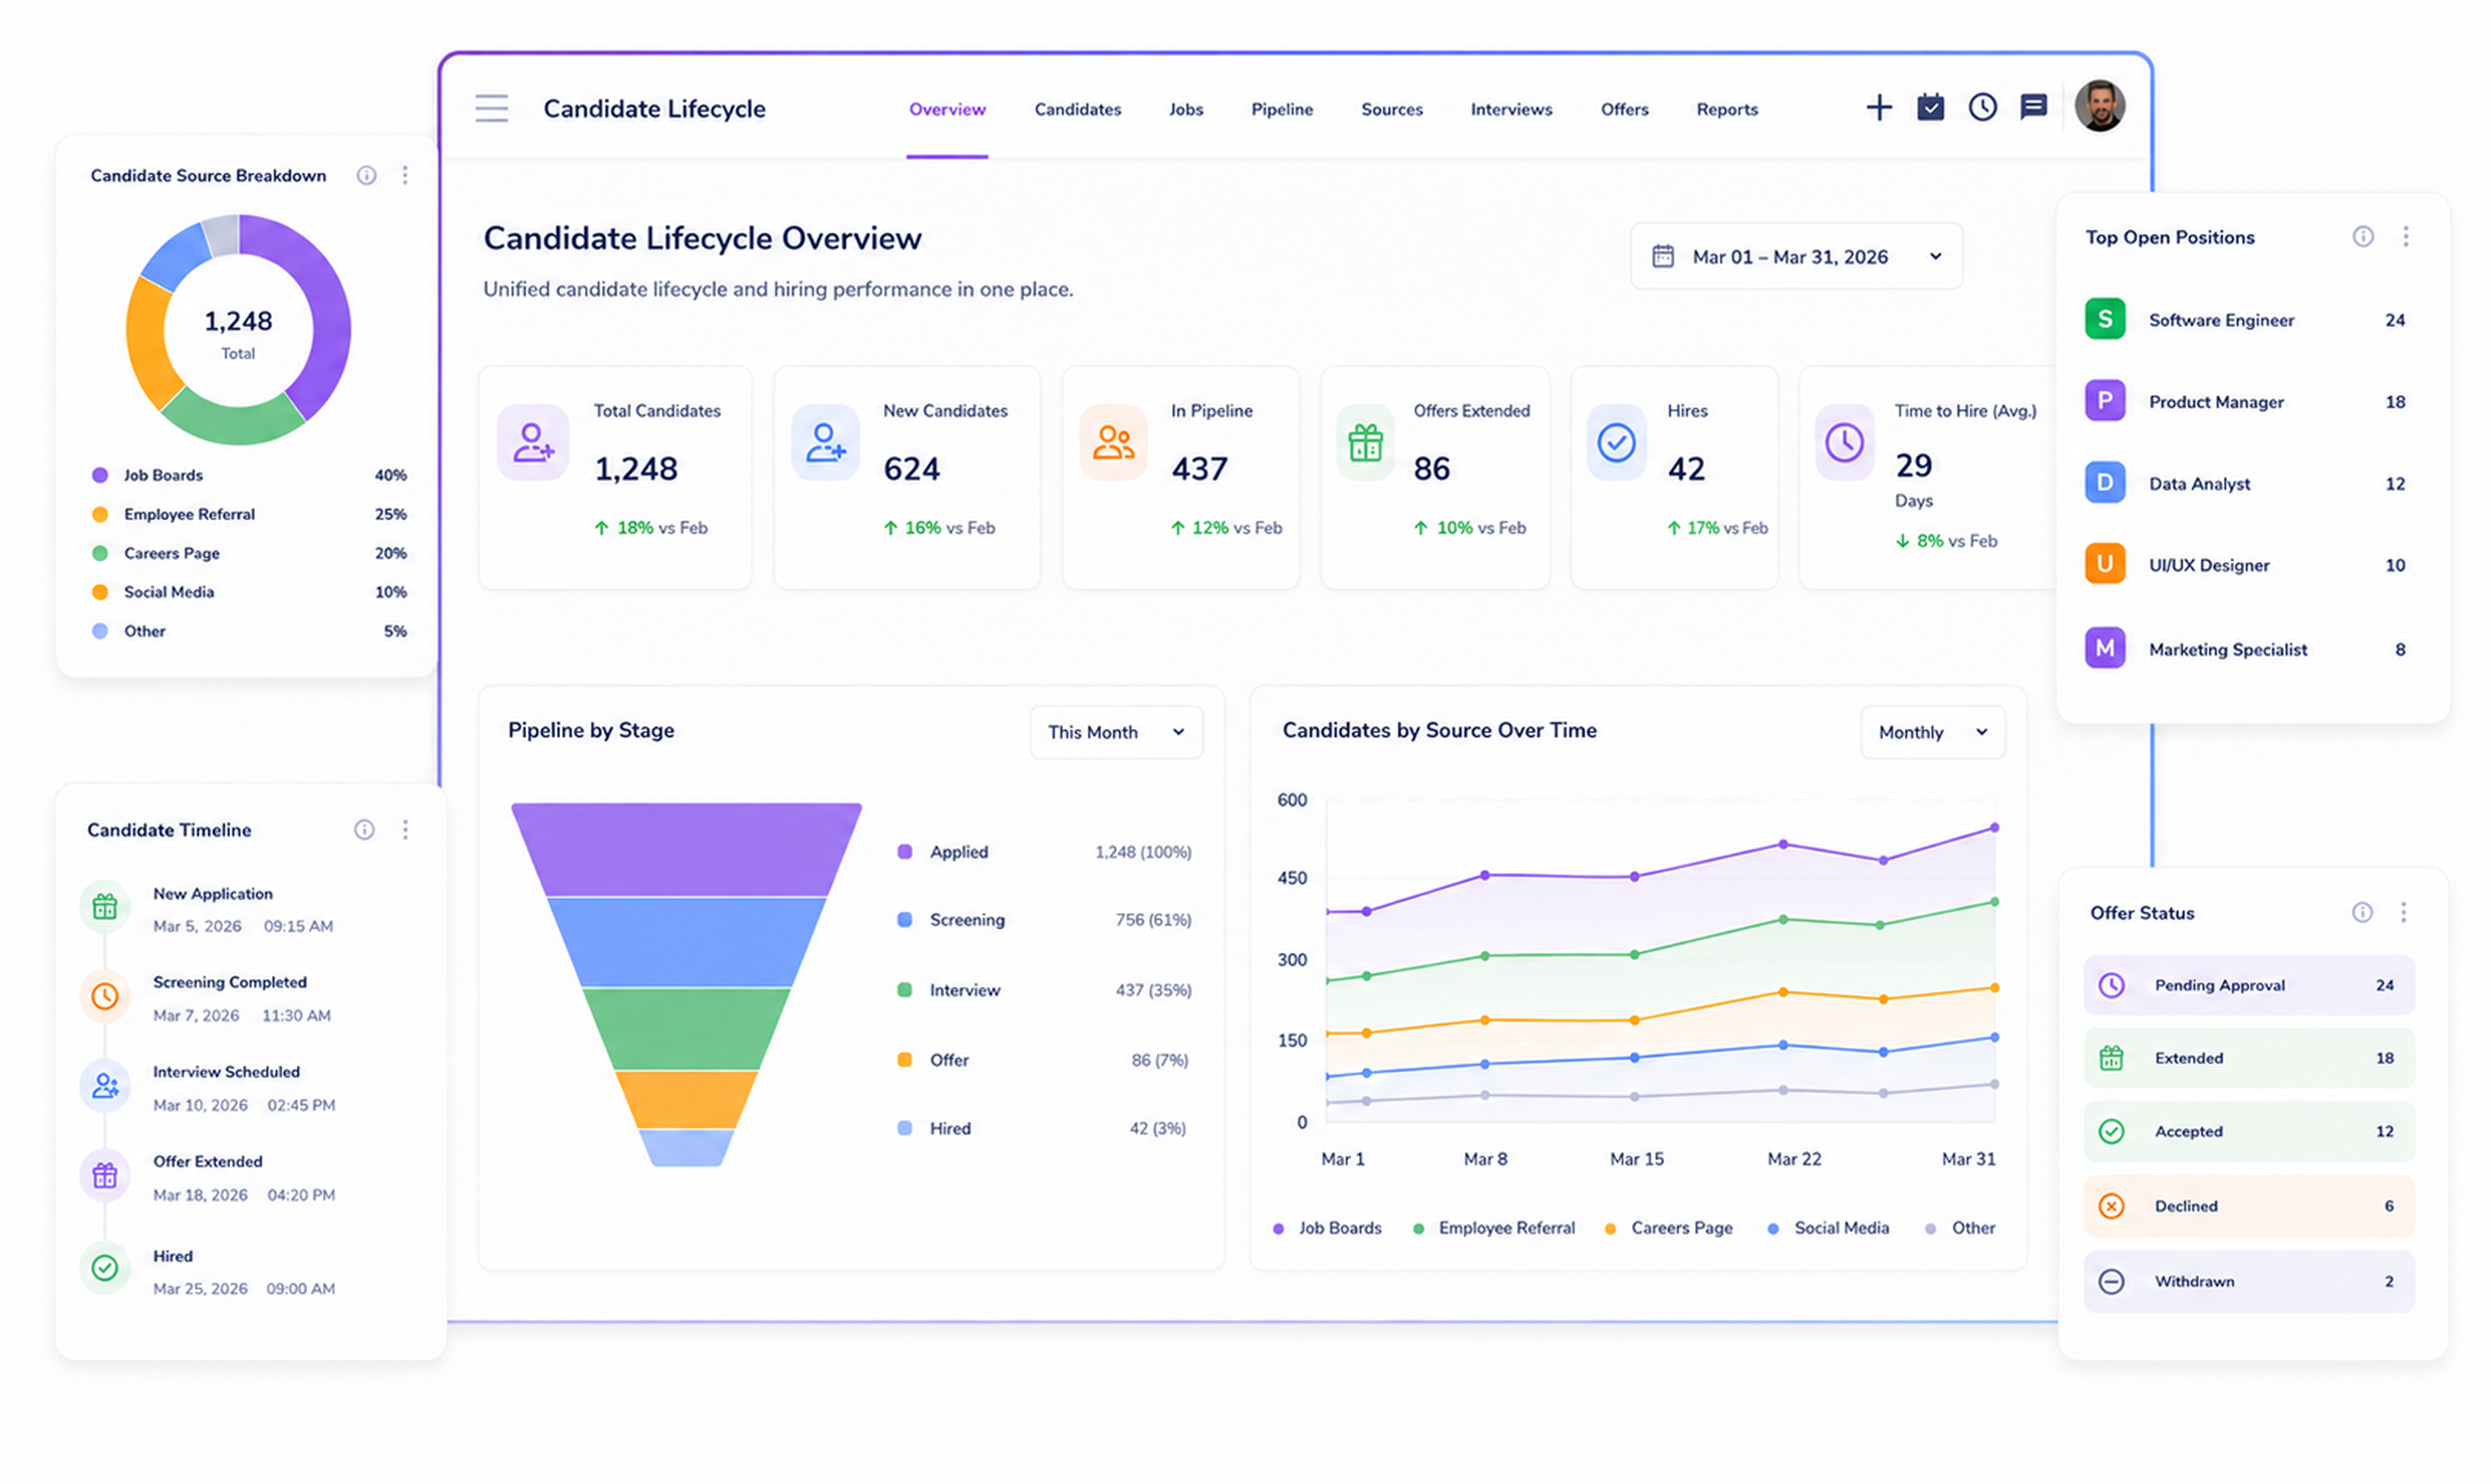Click info icon on Offer Status
This screenshot has width=2491, height=1484.
2361,913
